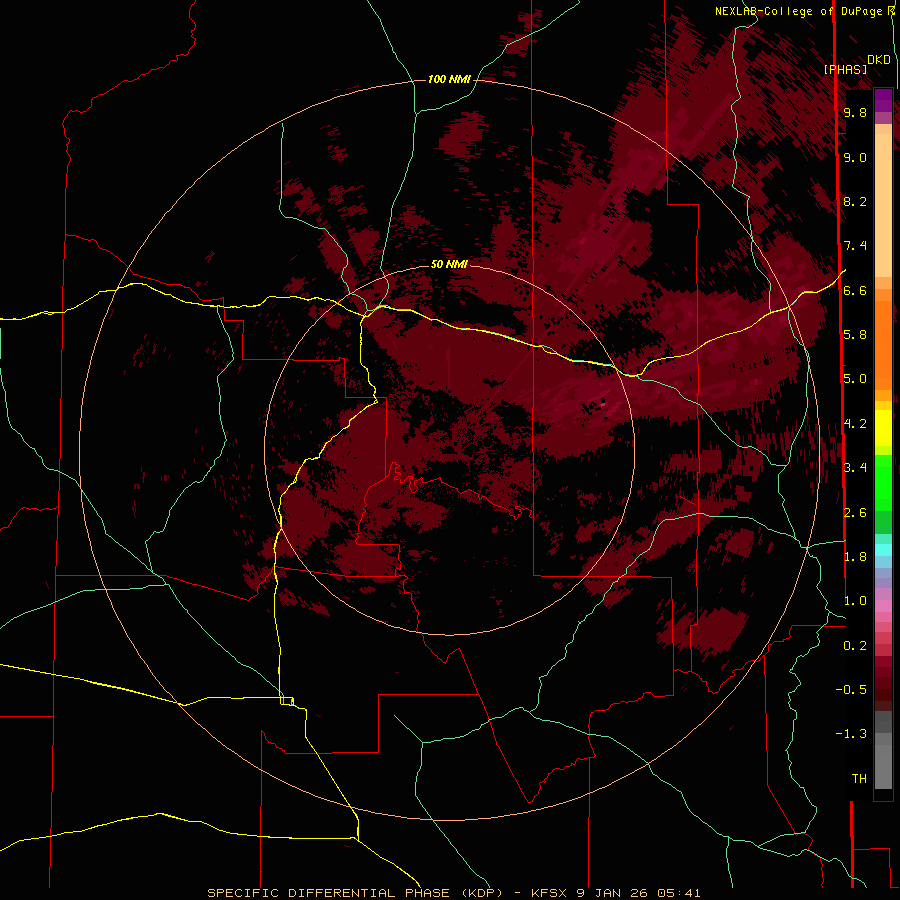Click the 100 NMI range ring label

click(x=449, y=79)
